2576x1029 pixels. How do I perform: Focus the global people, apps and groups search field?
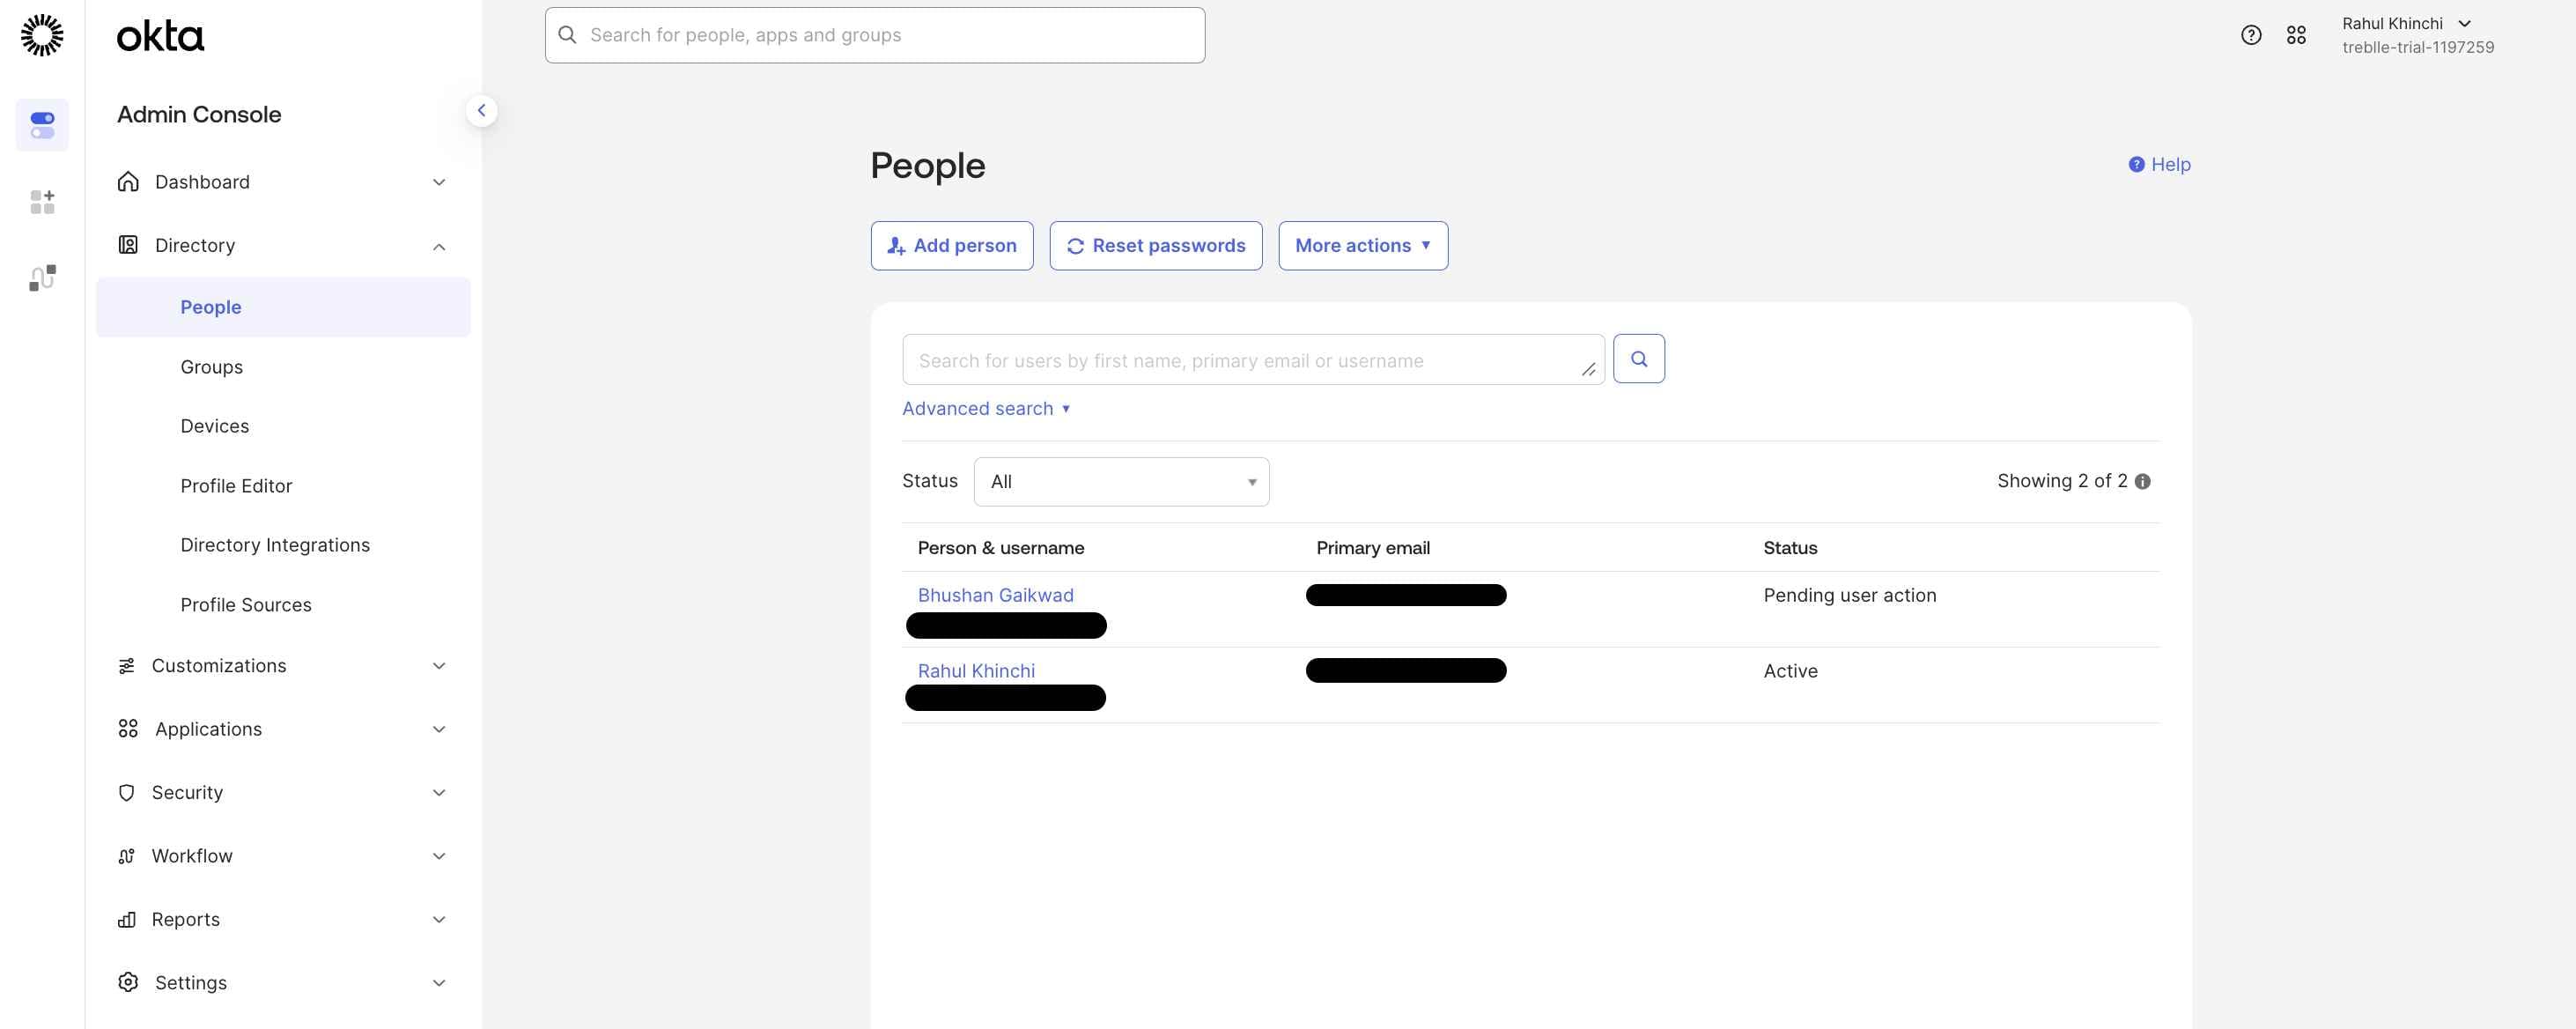pyautogui.click(x=875, y=35)
